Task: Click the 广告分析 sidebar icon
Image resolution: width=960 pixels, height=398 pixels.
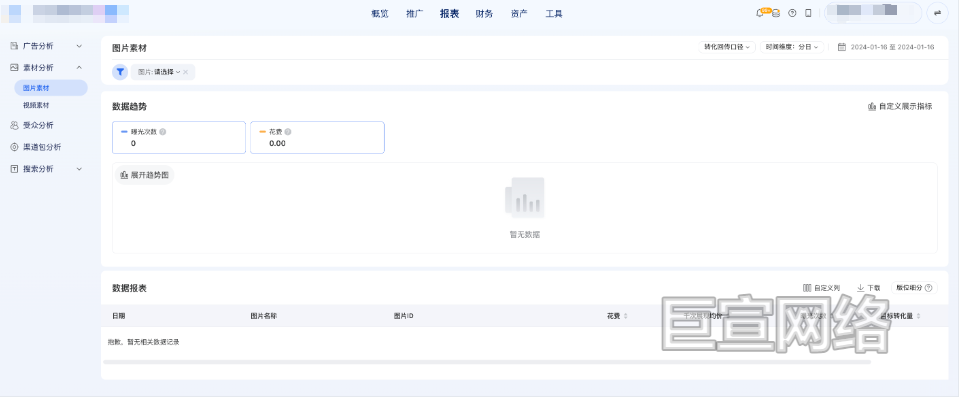Action: (14, 46)
